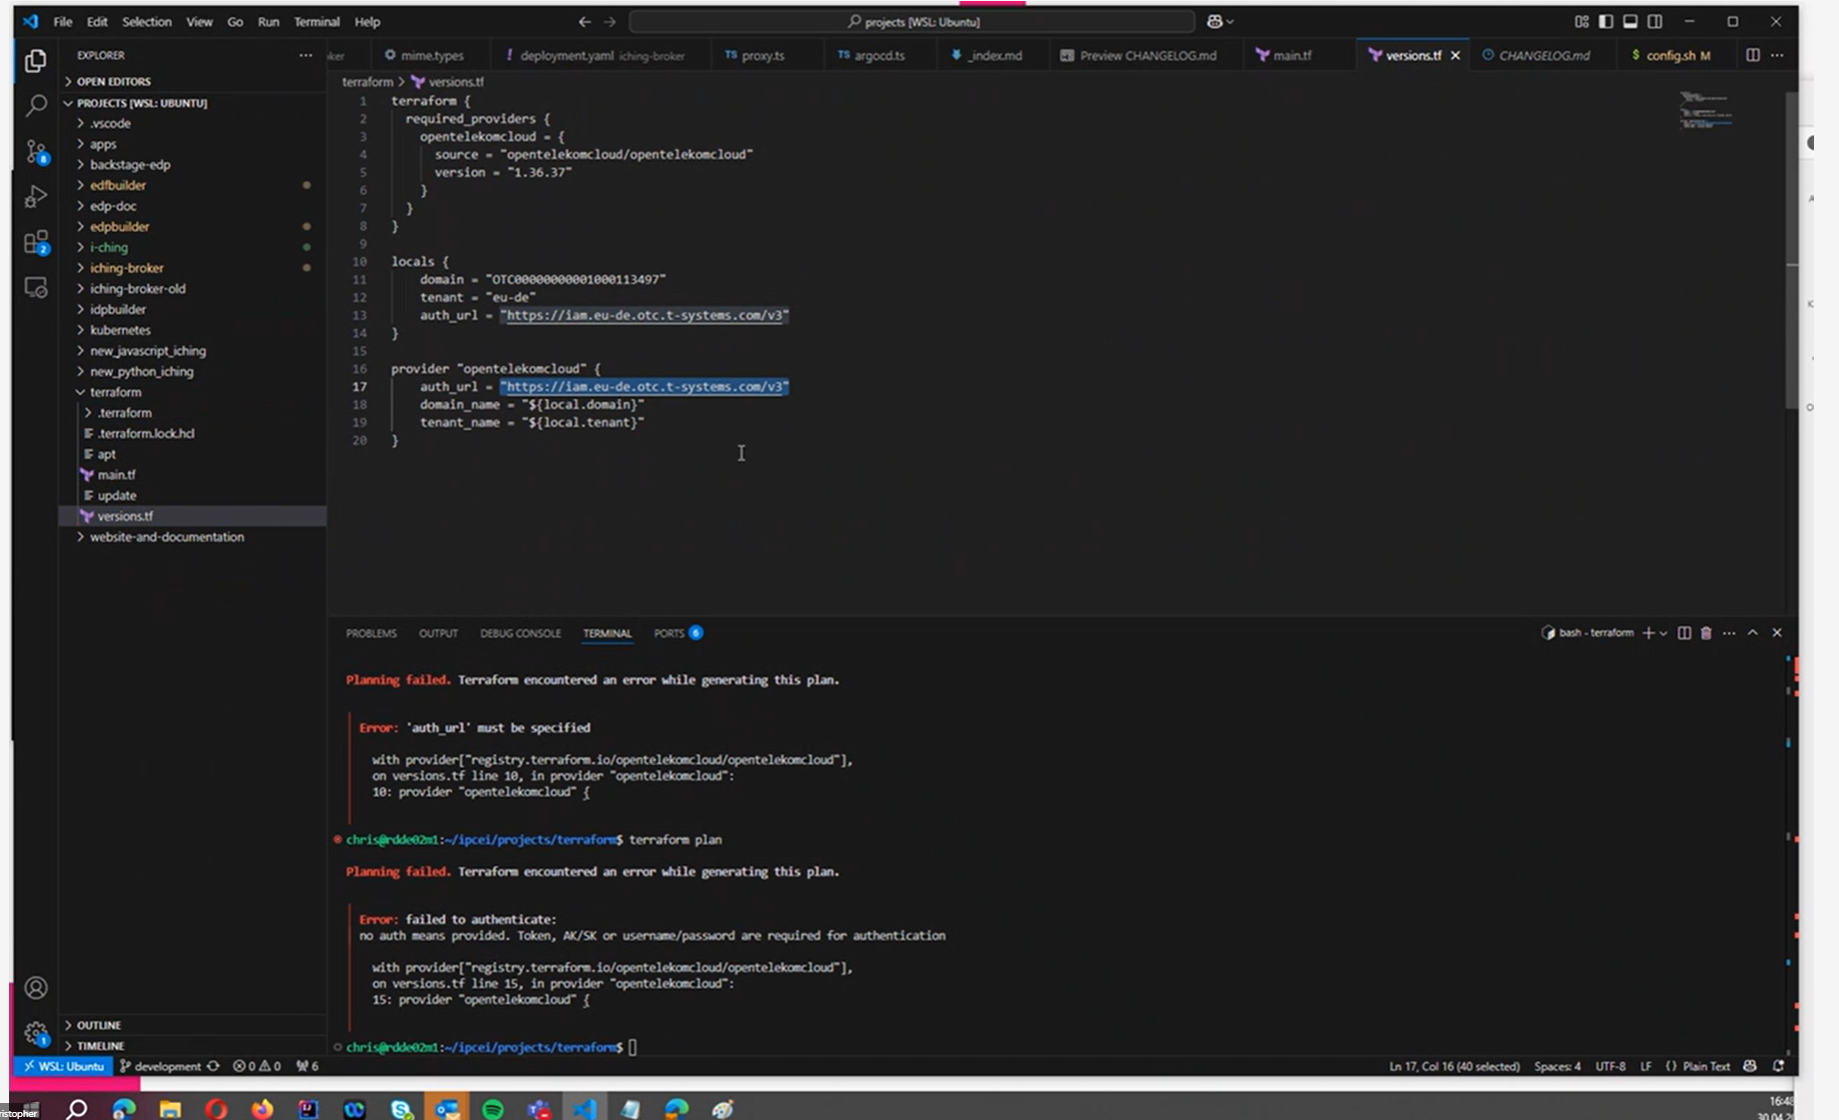Click the development branch in status bar
This screenshot has width=1839, height=1120.
pyautogui.click(x=160, y=1066)
